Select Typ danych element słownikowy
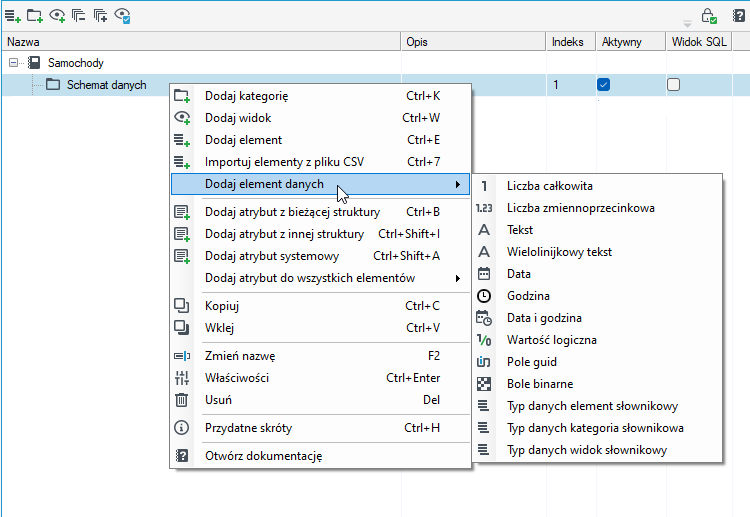The width and height of the screenshot is (750, 517). [597, 406]
